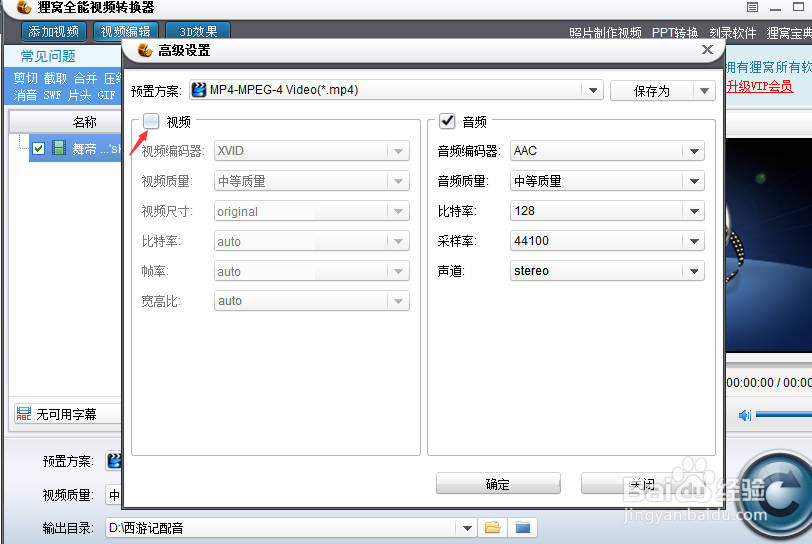Select the 舞帝 file row
The height and width of the screenshot is (544, 812).
tap(75, 149)
